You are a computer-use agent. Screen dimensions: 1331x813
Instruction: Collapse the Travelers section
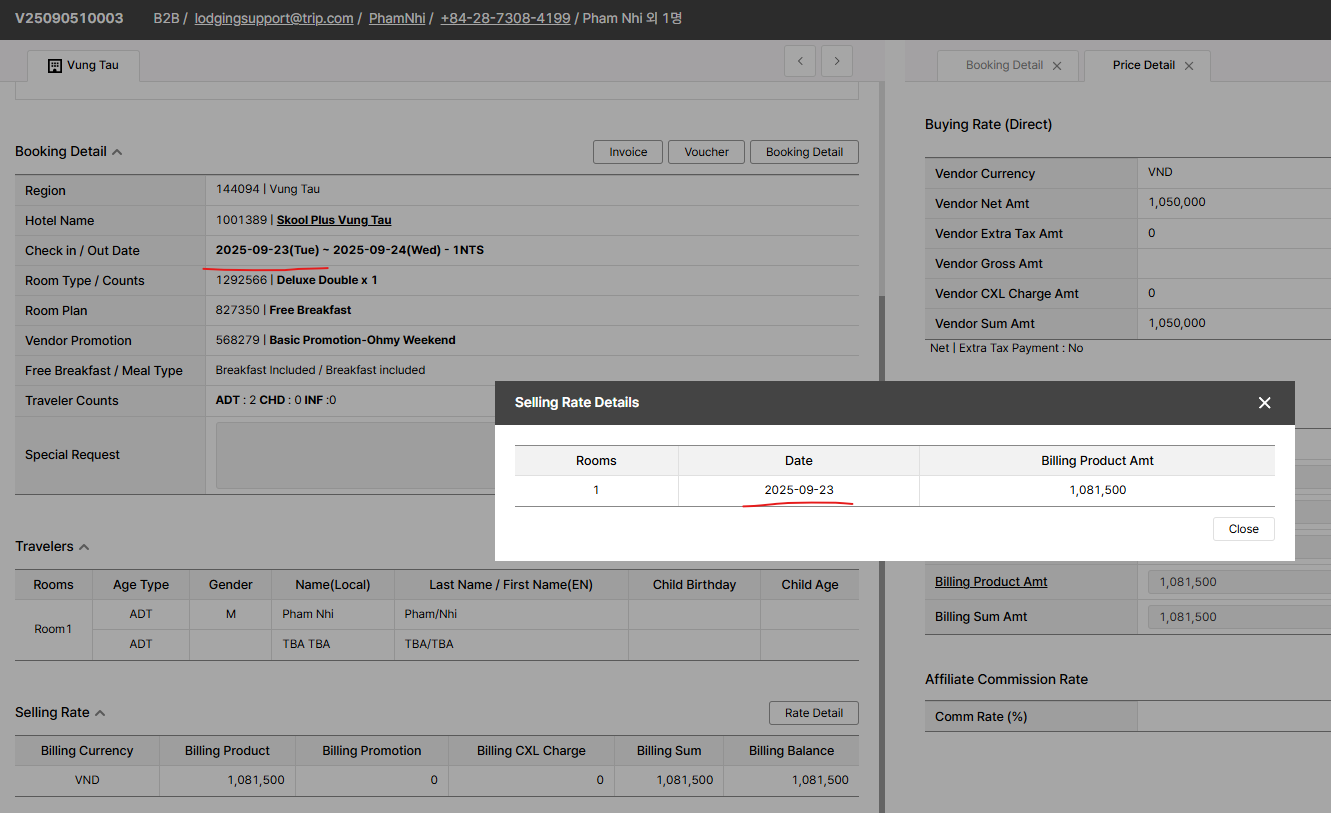click(84, 547)
